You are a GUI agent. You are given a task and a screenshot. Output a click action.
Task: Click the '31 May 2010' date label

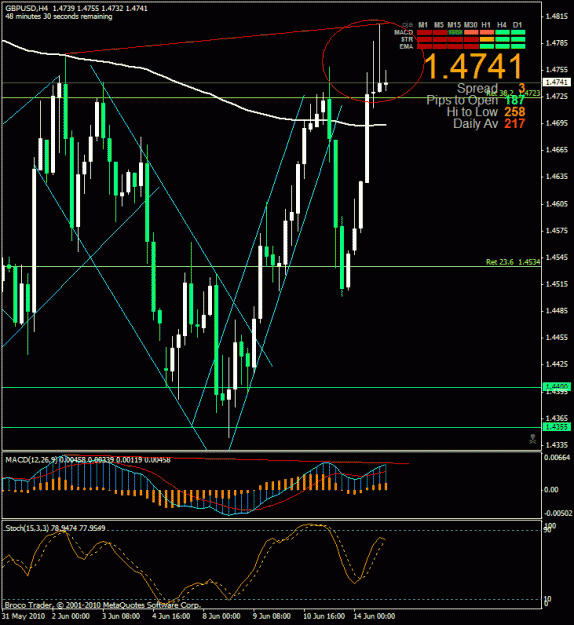coord(24,616)
